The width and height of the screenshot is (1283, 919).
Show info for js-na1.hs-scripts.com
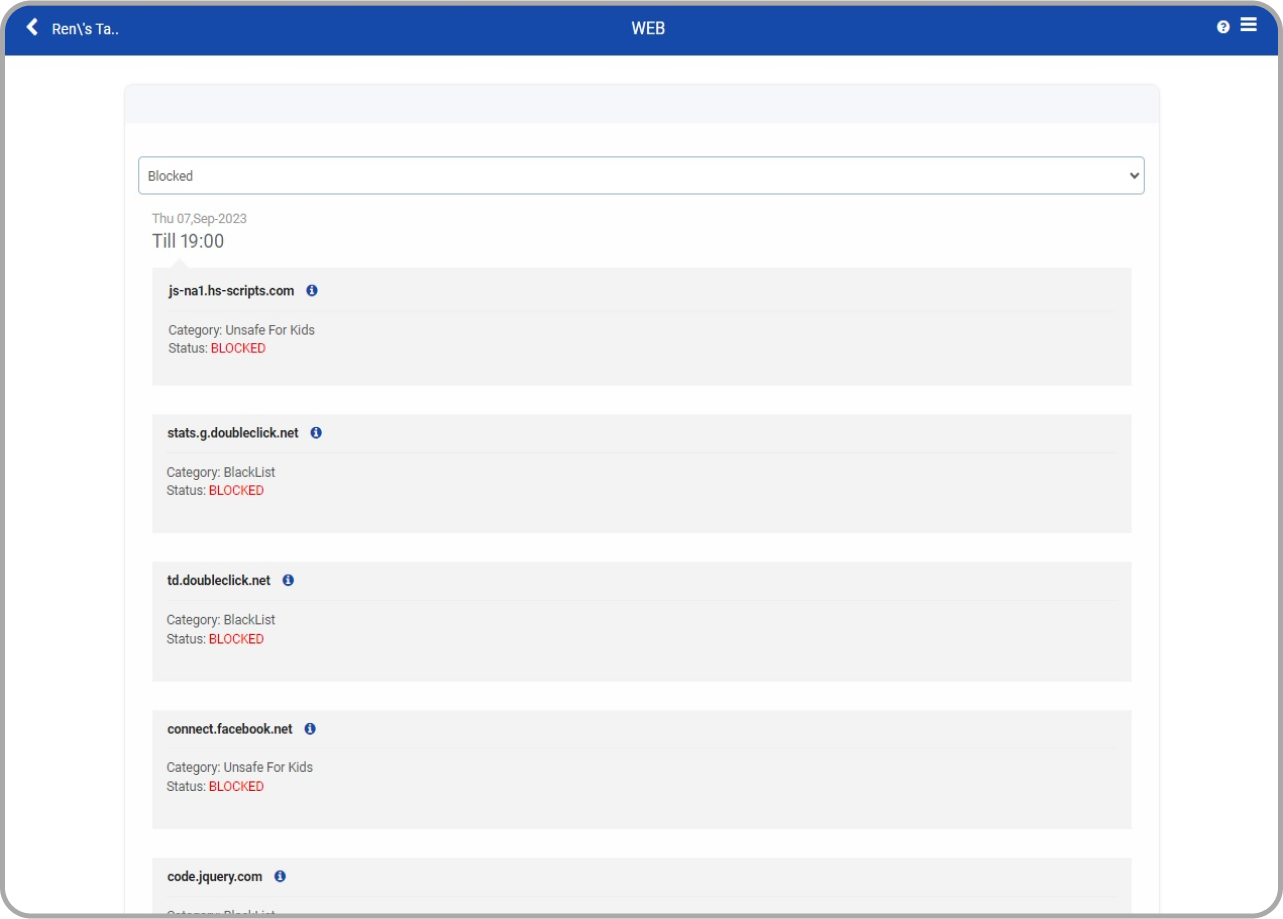point(312,291)
